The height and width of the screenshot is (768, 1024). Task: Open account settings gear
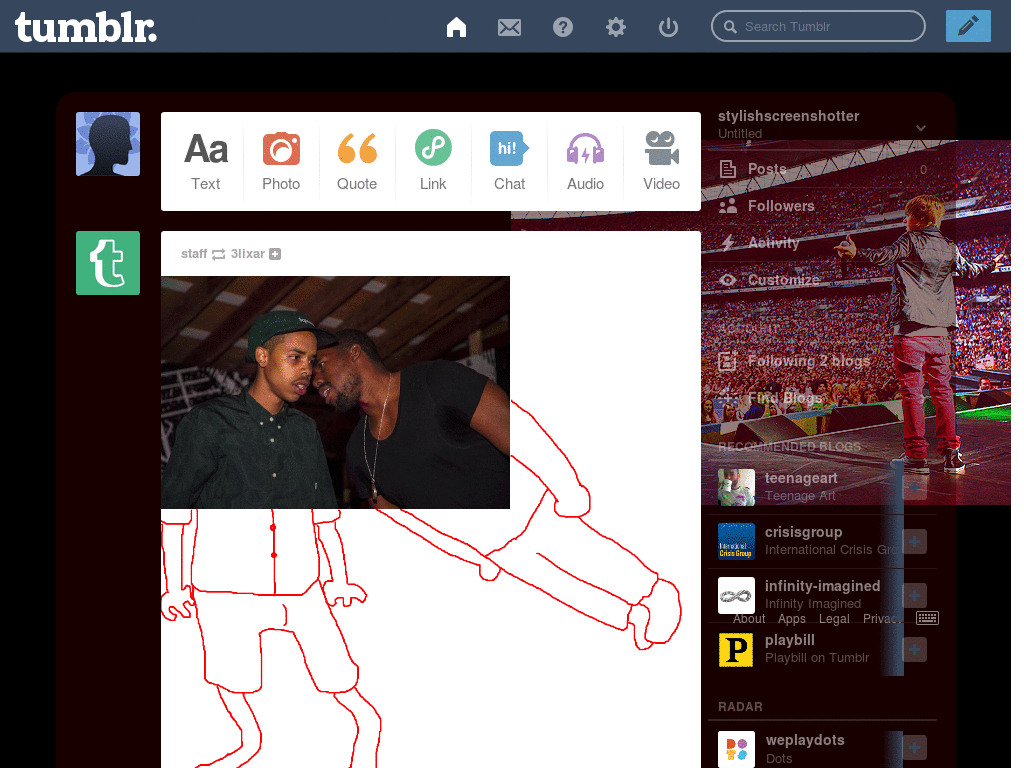pos(615,27)
